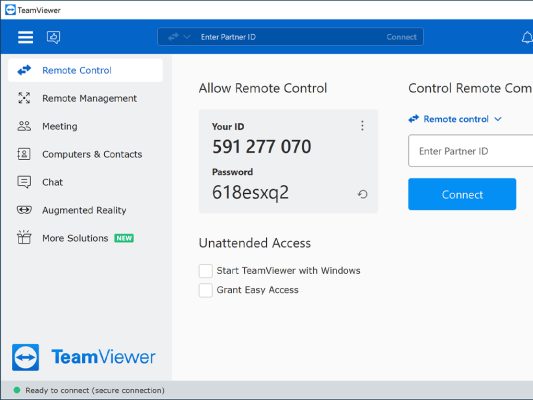Go to Meeting section
Screen dimensions: 533x400
pyautogui.click(x=85, y=126)
